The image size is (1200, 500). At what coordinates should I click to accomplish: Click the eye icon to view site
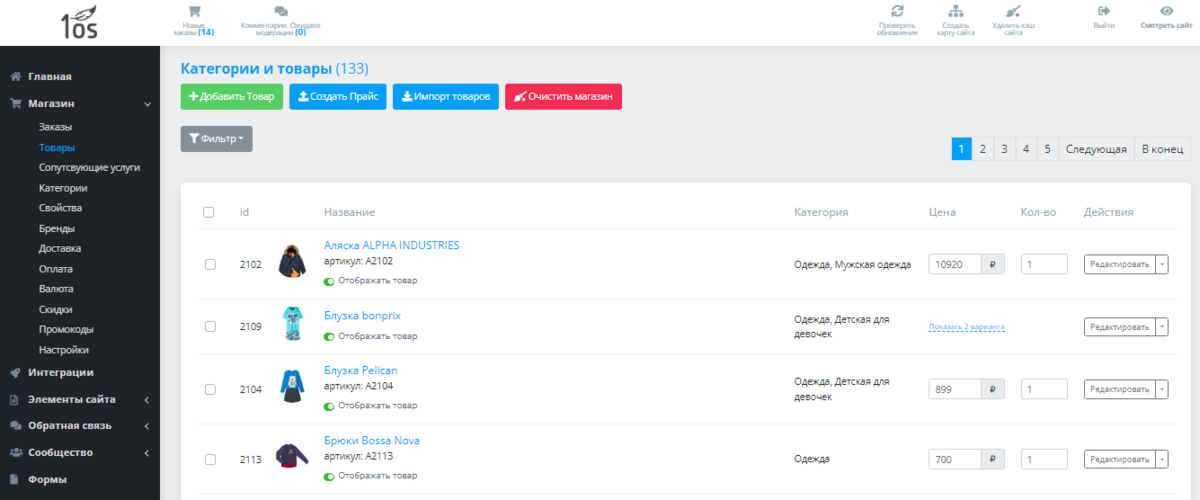(x=1165, y=11)
